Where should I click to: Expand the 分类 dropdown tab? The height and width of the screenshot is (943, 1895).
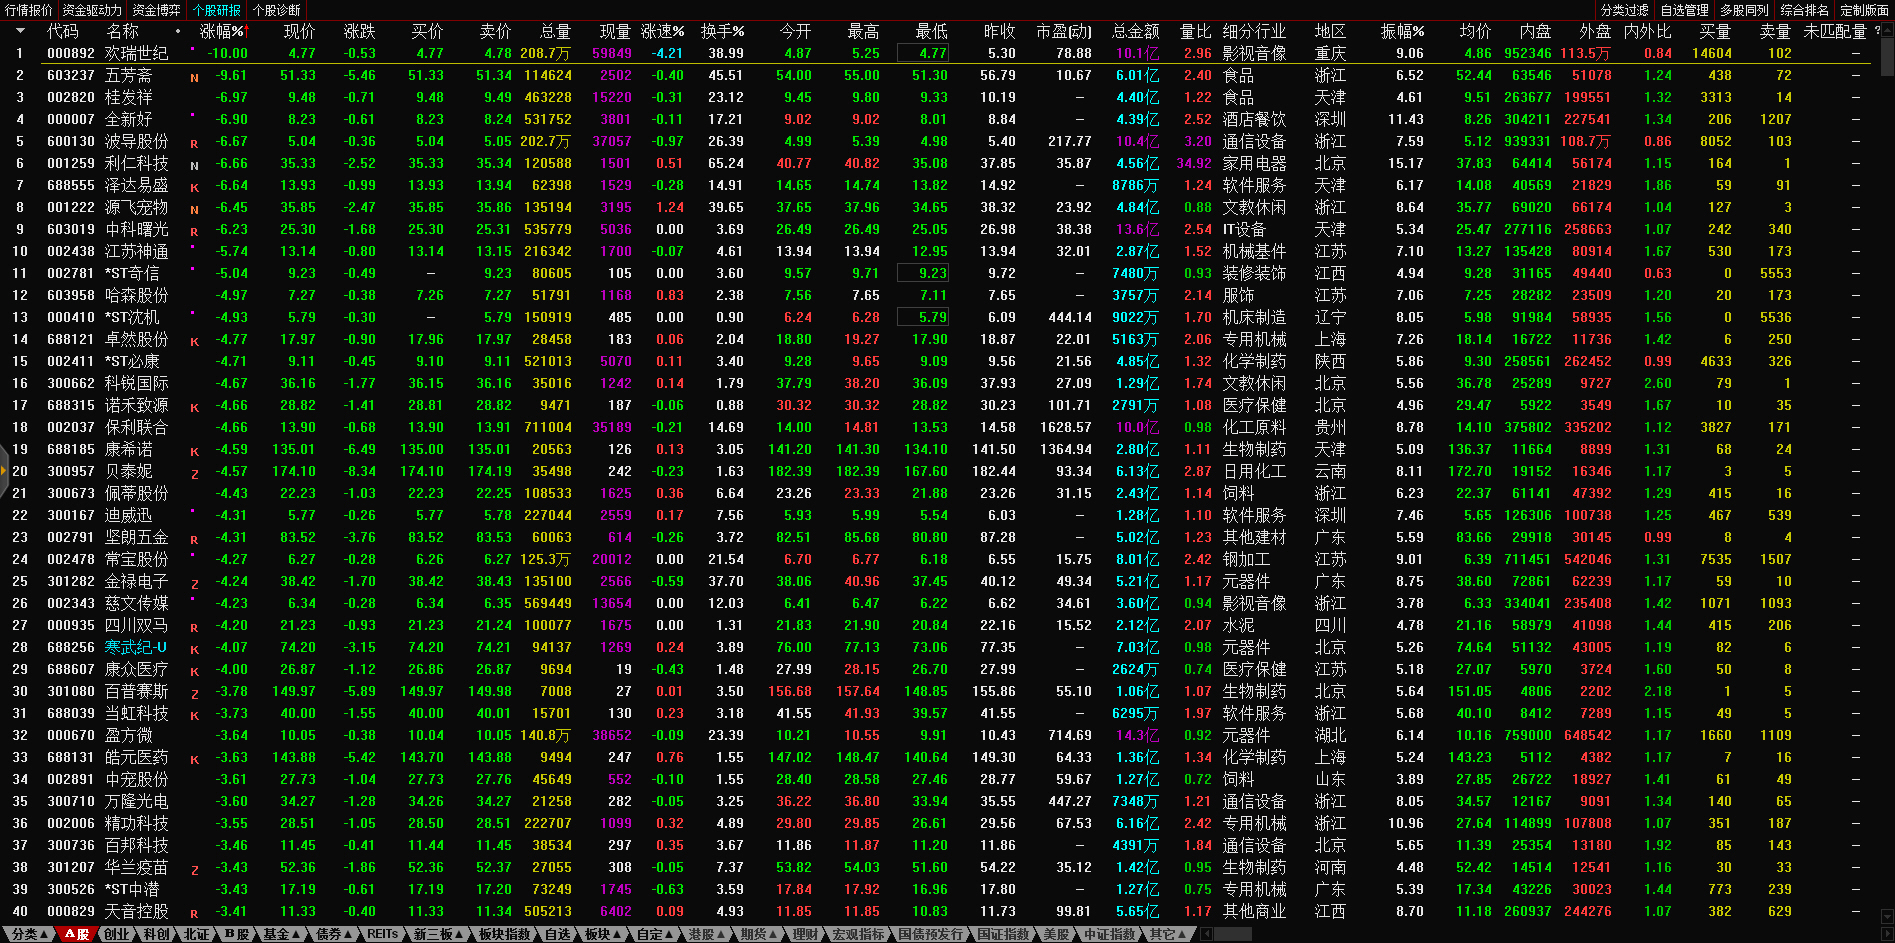point(29,934)
